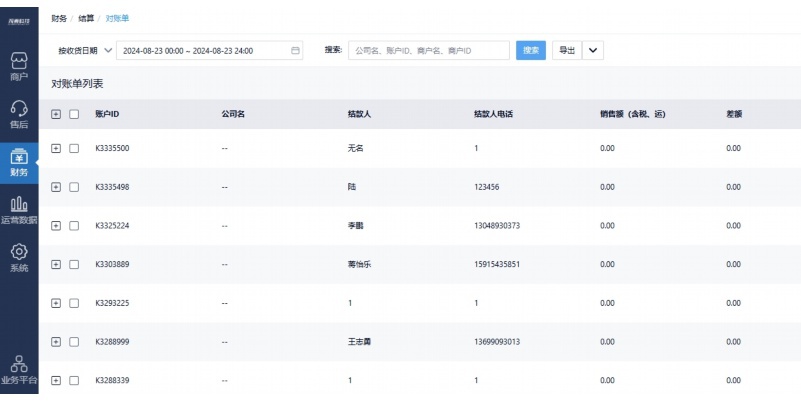Tick the select-all checkbox in table header
This screenshot has width=801, height=401.
(74, 114)
